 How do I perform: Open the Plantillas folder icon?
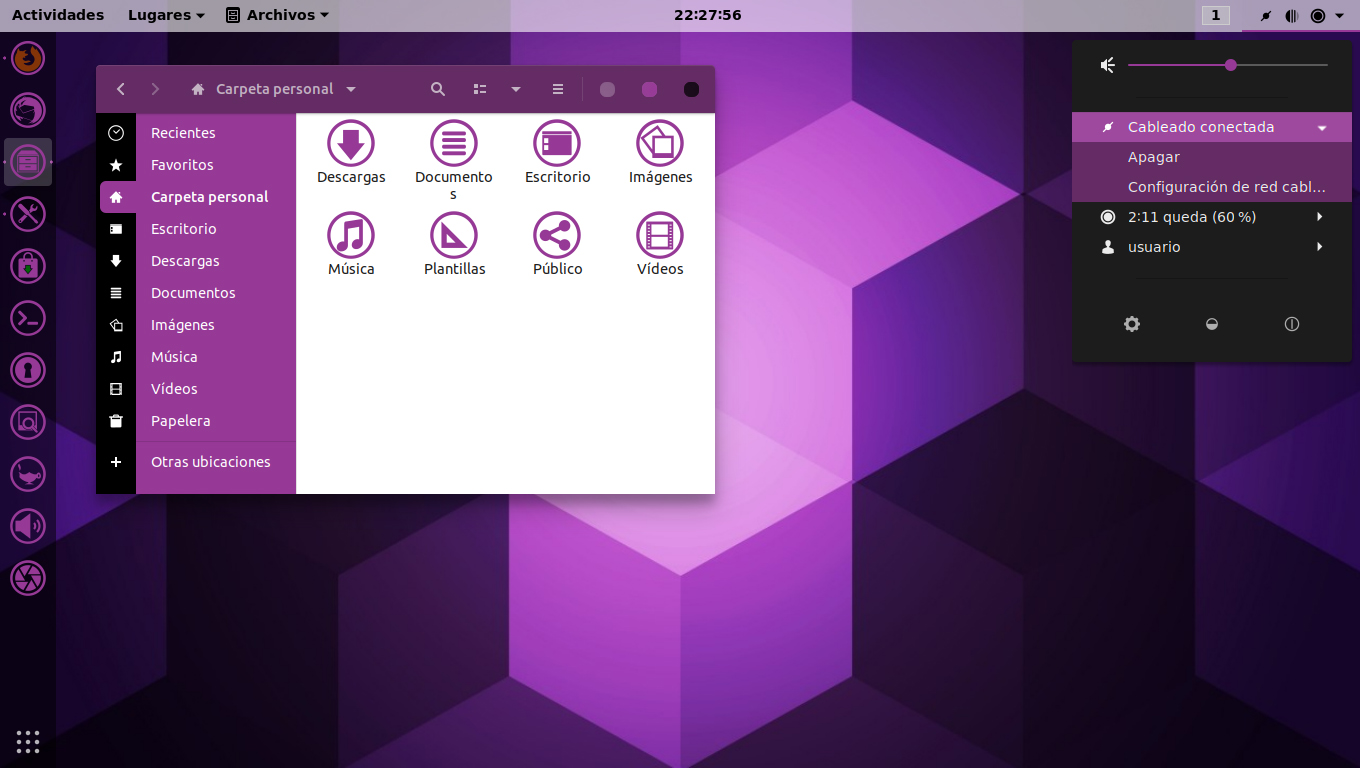coord(454,236)
